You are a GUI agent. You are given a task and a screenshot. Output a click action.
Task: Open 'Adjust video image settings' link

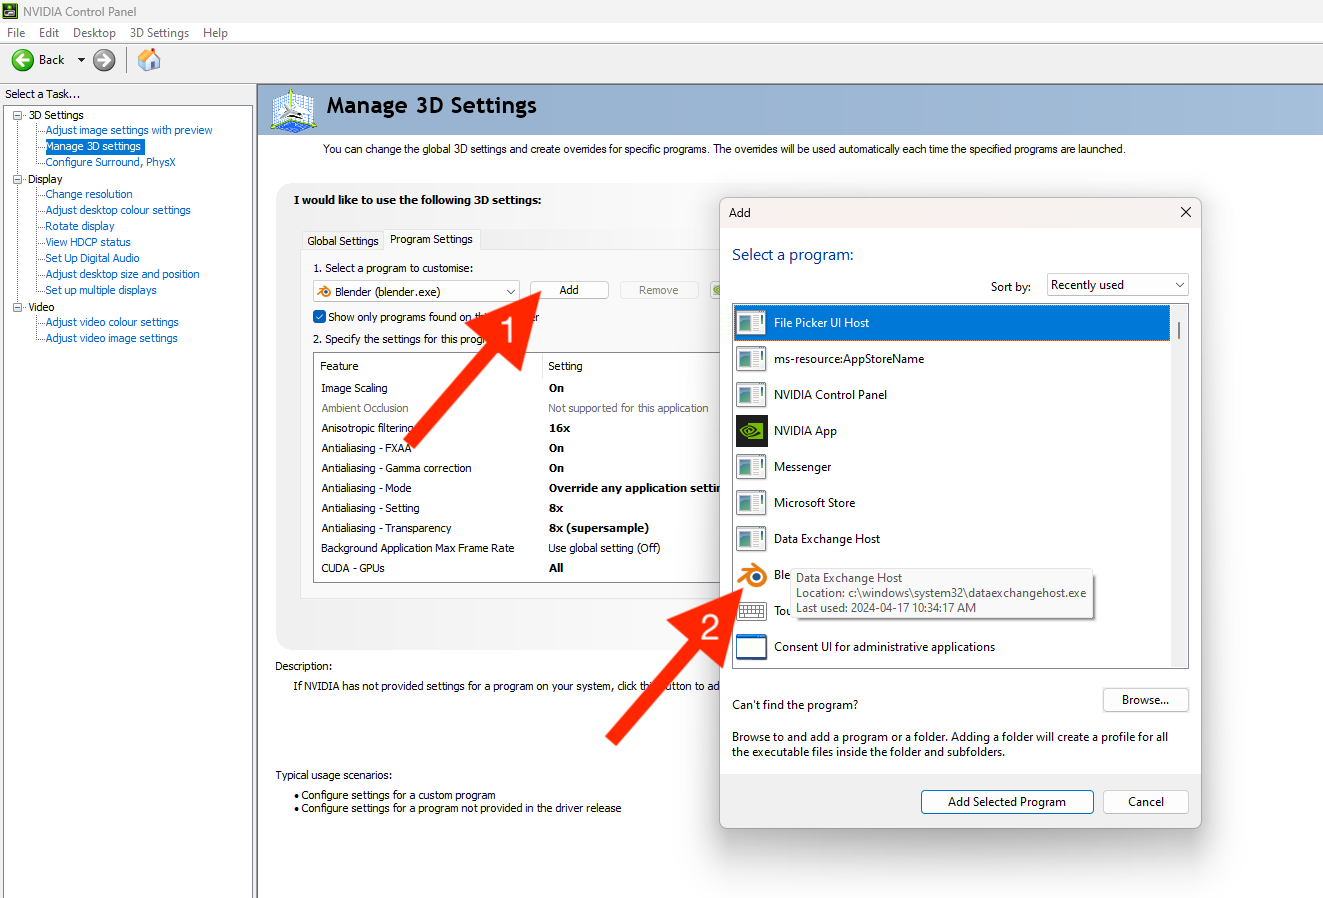pyautogui.click(x=111, y=338)
